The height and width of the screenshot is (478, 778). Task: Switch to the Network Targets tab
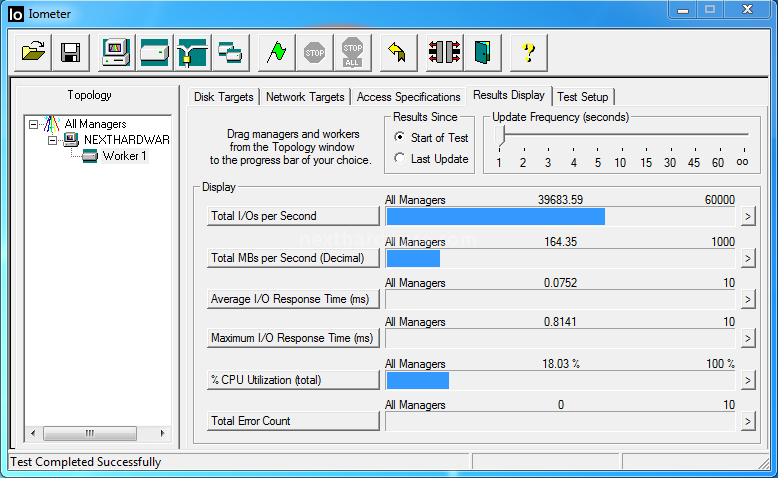[x=305, y=97]
